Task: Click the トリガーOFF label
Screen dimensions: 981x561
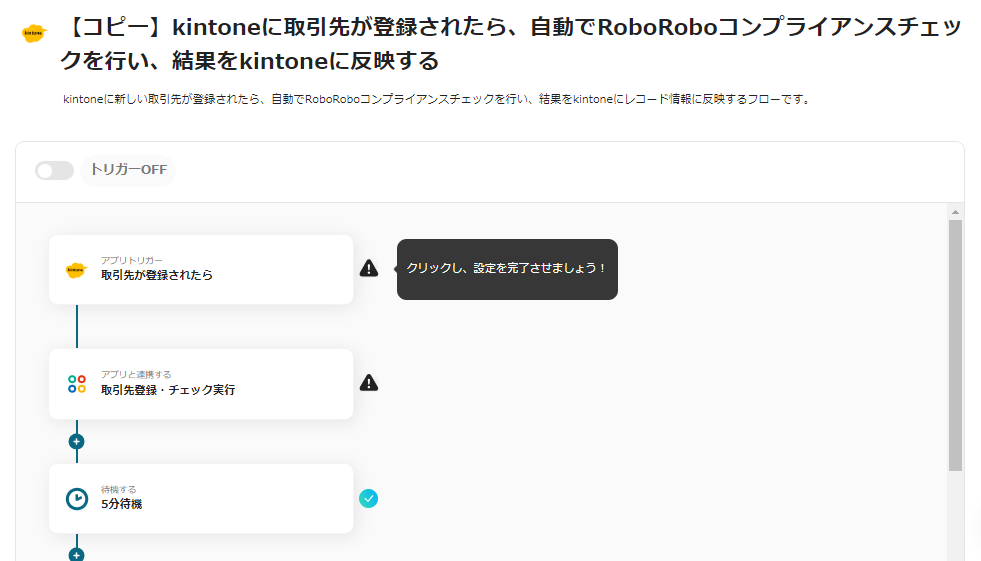Action: click(x=129, y=170)
